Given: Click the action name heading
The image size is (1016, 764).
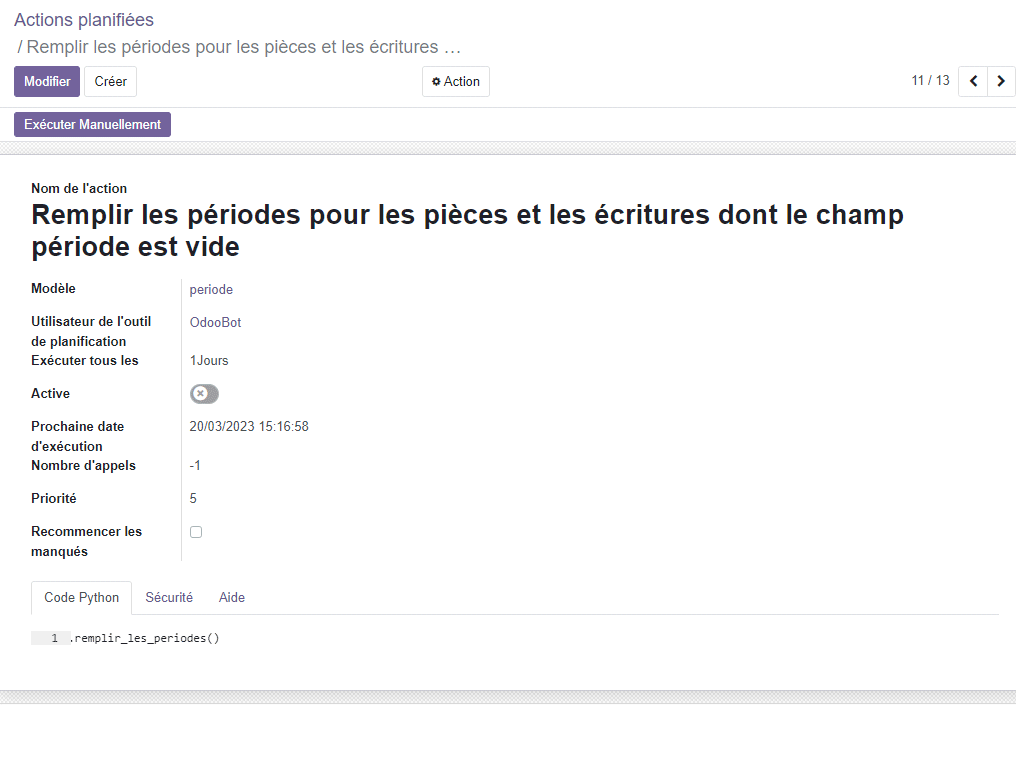Looking at the screenshot, I should tap(467, 230).
